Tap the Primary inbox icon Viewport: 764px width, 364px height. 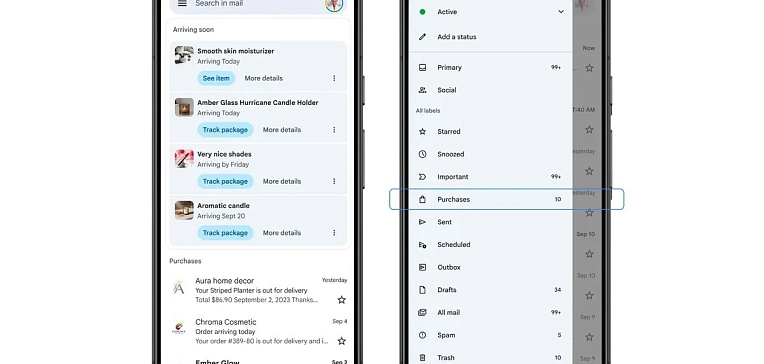(x=422, y=68)
